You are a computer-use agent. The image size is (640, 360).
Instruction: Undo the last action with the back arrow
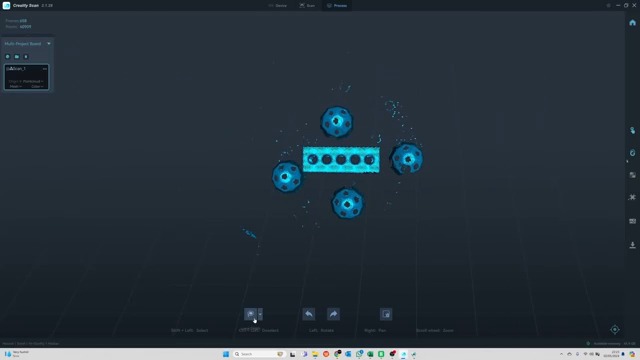point(309,314)
